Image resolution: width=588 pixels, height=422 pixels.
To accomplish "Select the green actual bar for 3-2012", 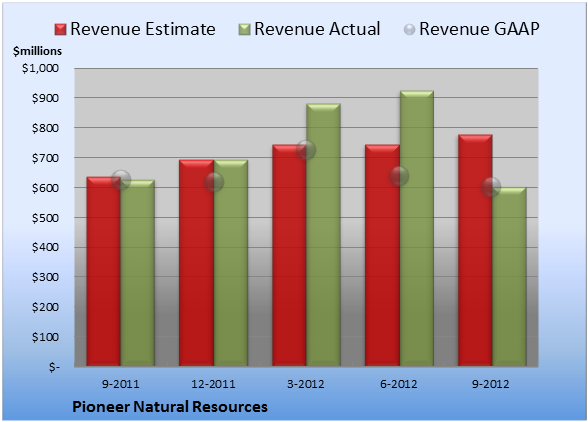I will click(324, 235).
